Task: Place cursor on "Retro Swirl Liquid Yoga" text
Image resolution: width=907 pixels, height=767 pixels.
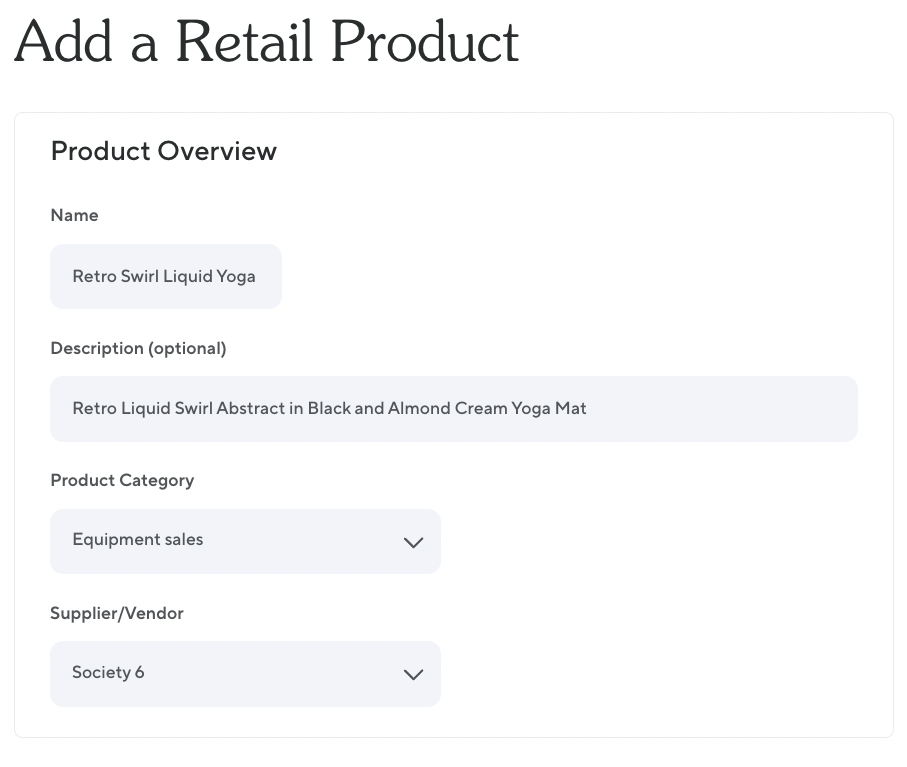Action: 164,276
